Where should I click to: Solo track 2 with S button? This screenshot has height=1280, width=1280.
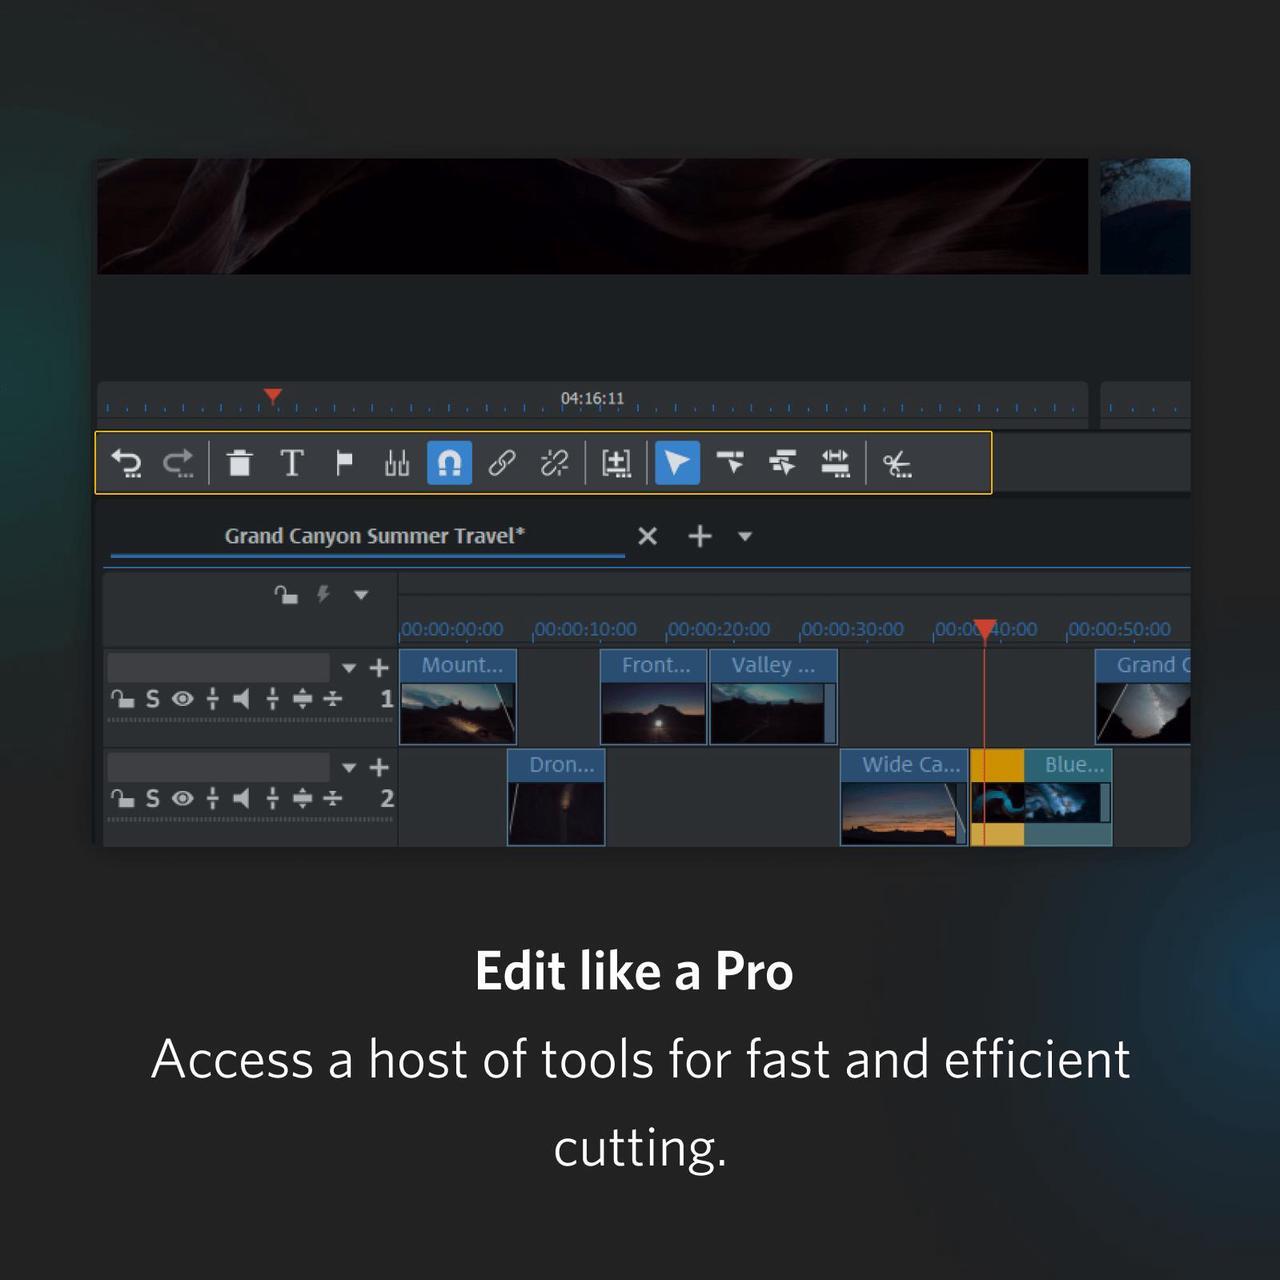pos(152,798)
